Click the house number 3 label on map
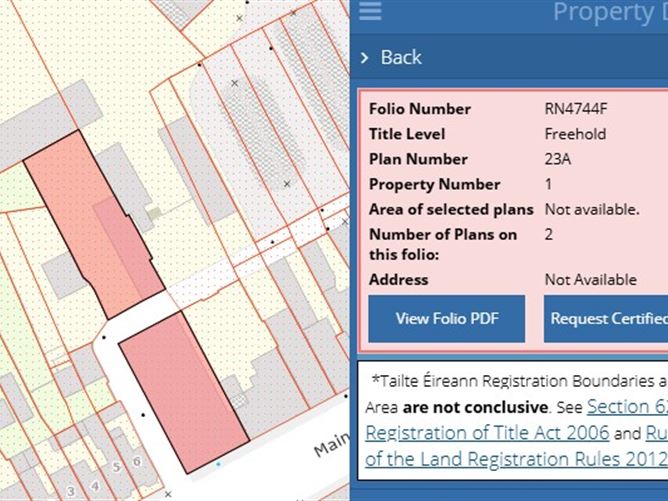The height and width of the screenshot is (501, 668). 69,490
